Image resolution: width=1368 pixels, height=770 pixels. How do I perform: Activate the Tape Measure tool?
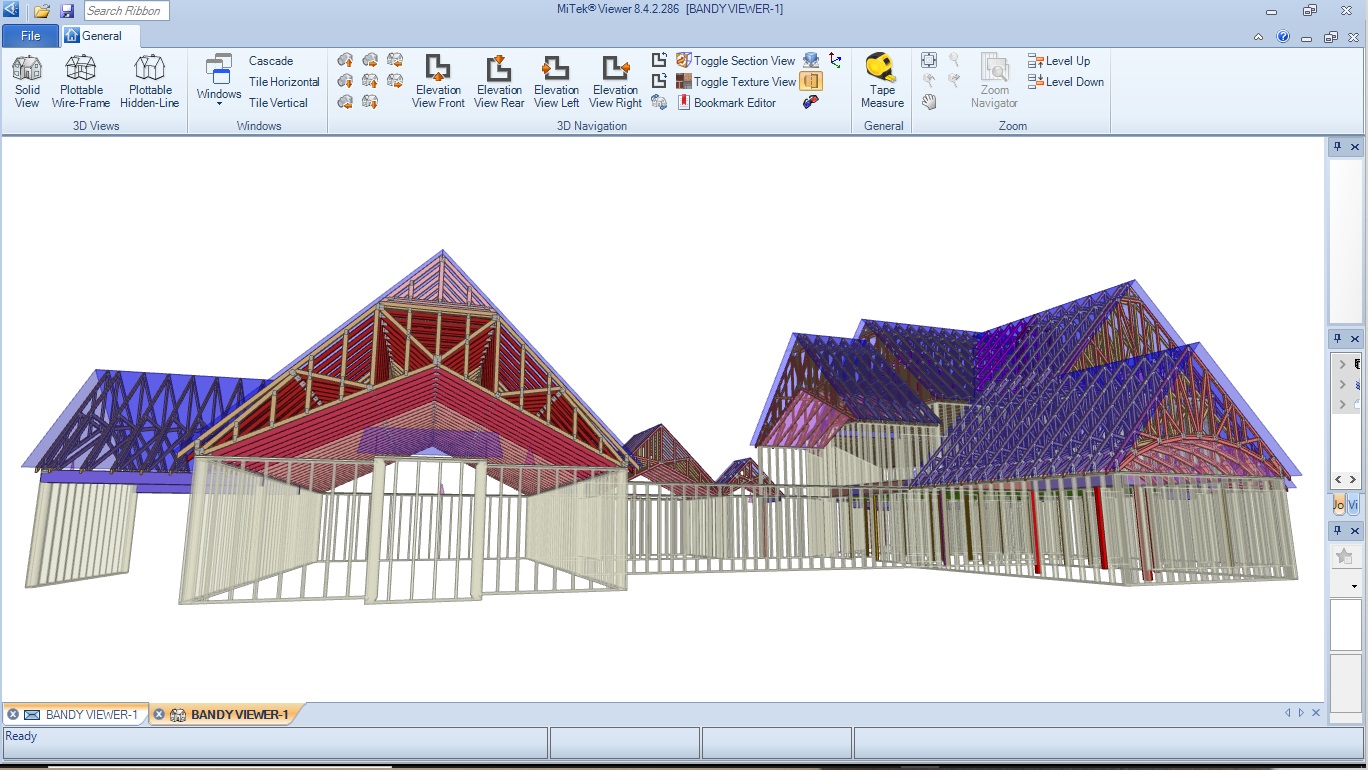click(882, 81)
